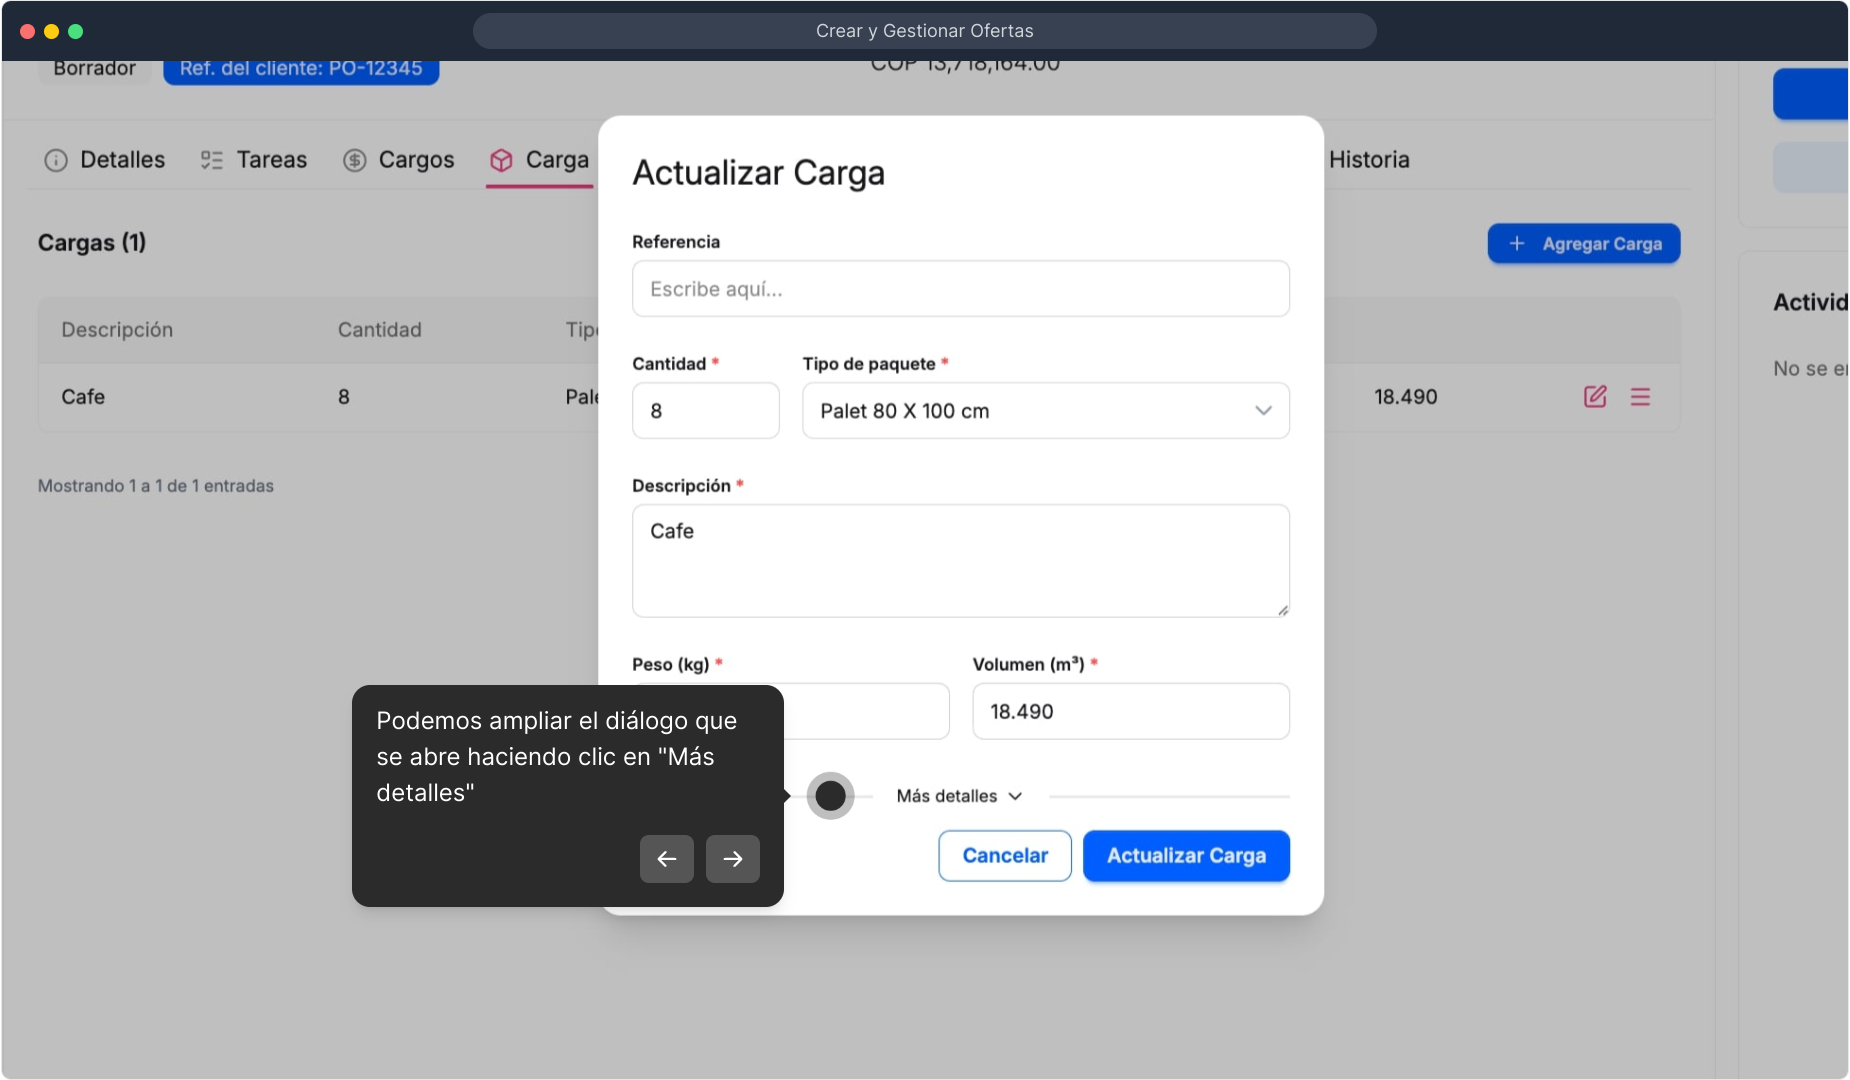This screenshot has height=1080, width=1850.
Task: Click the 18.490 value in the Cafe row
Action: pyautogui.click(x=1406, y=397)
